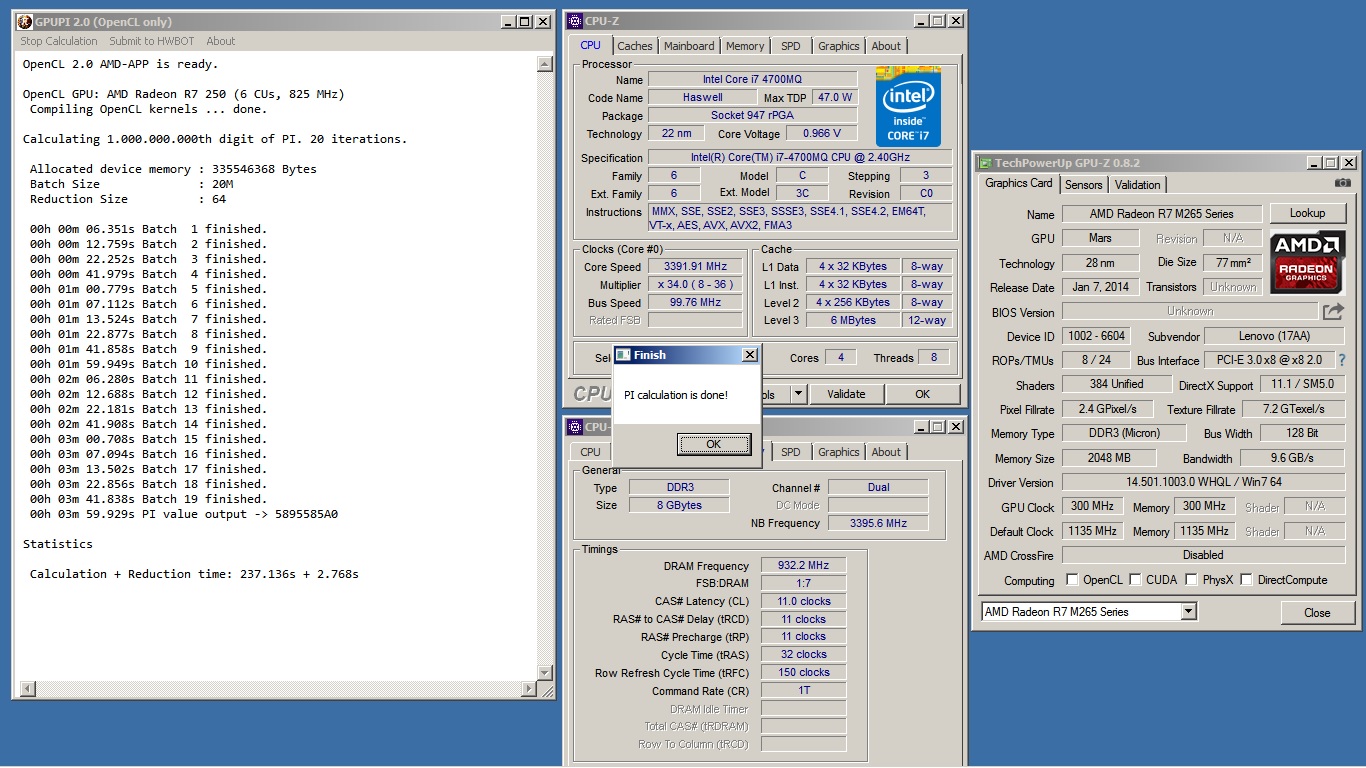Switch to the Graphics tab in upper CPU-Z

(x=839, y=46)
